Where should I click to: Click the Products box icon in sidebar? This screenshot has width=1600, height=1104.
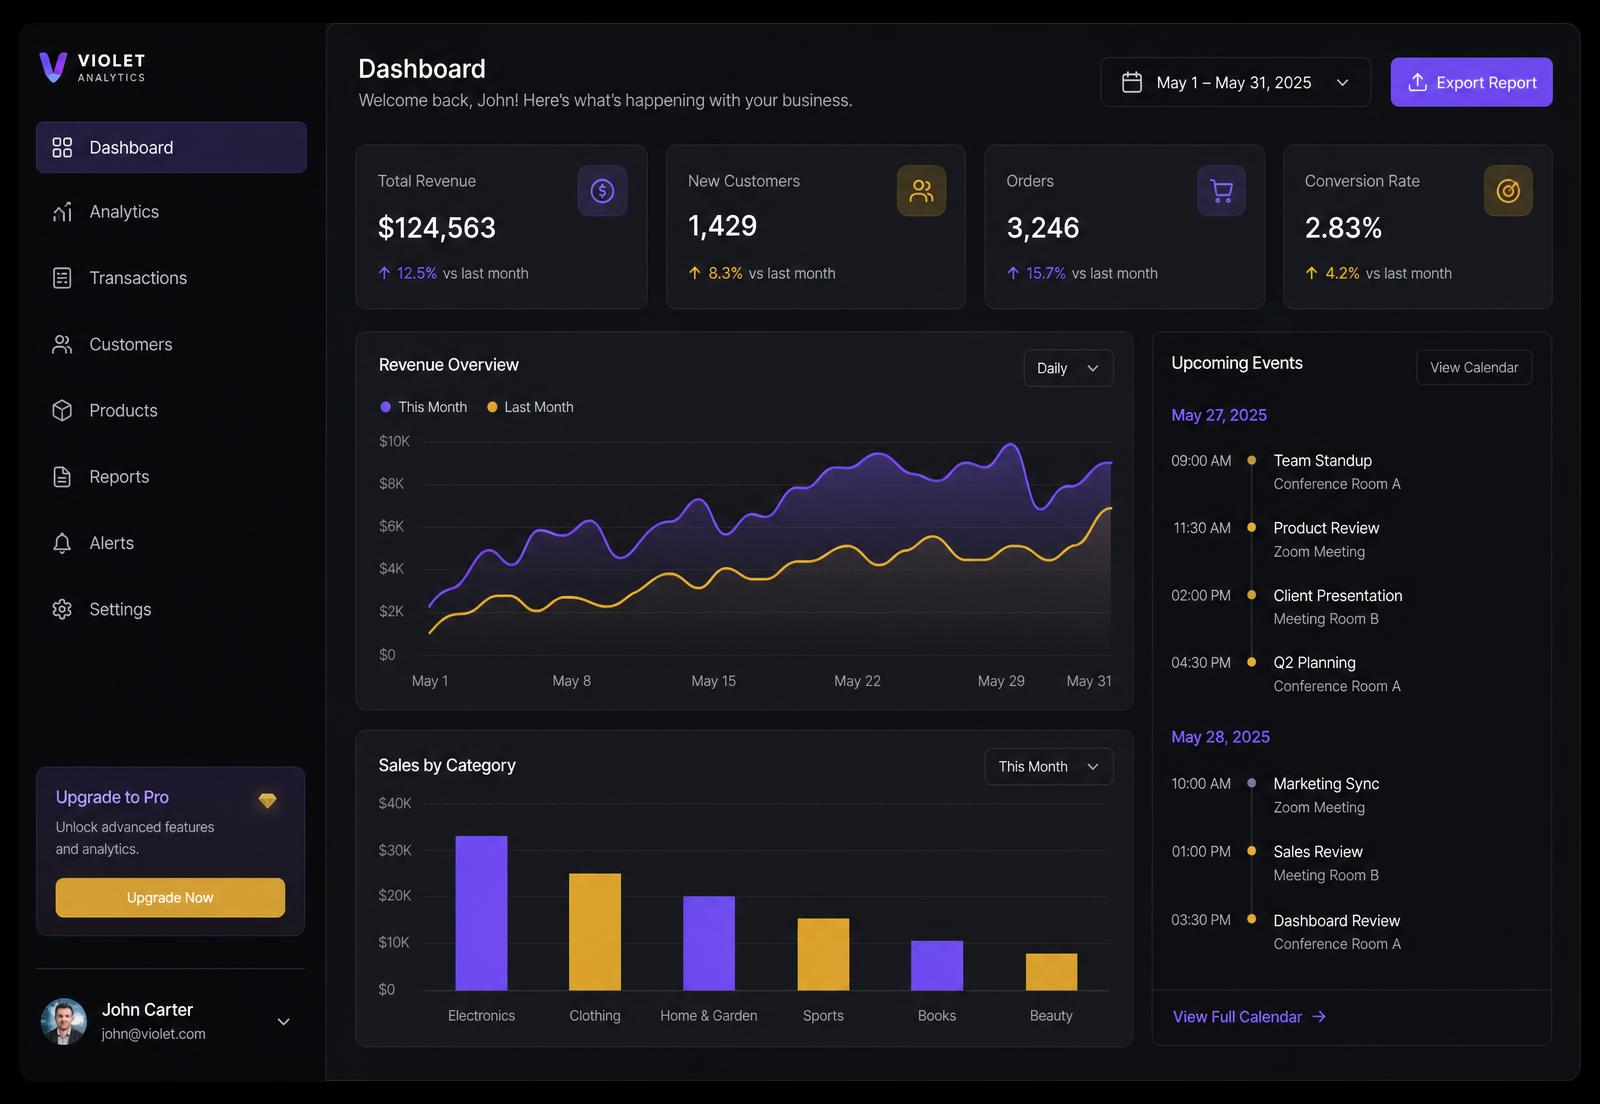click(x=62, y=410)
